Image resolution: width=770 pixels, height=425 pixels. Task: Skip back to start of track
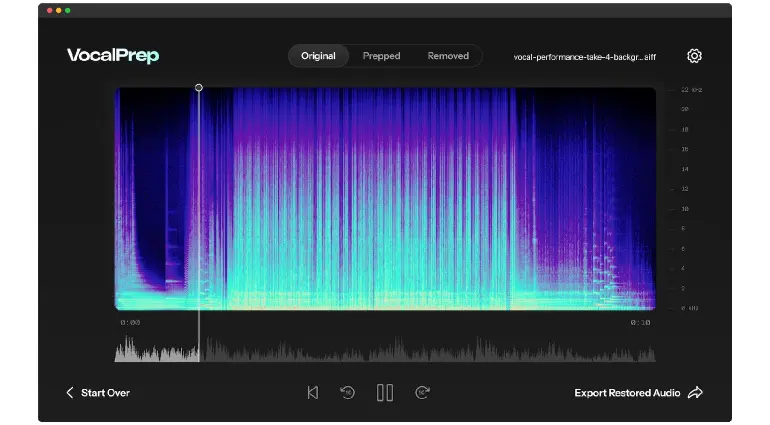click(313, 393)
